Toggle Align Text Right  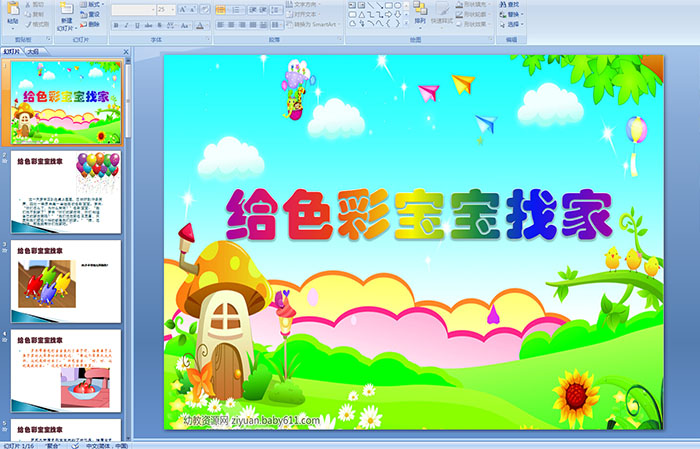(242, 25)
